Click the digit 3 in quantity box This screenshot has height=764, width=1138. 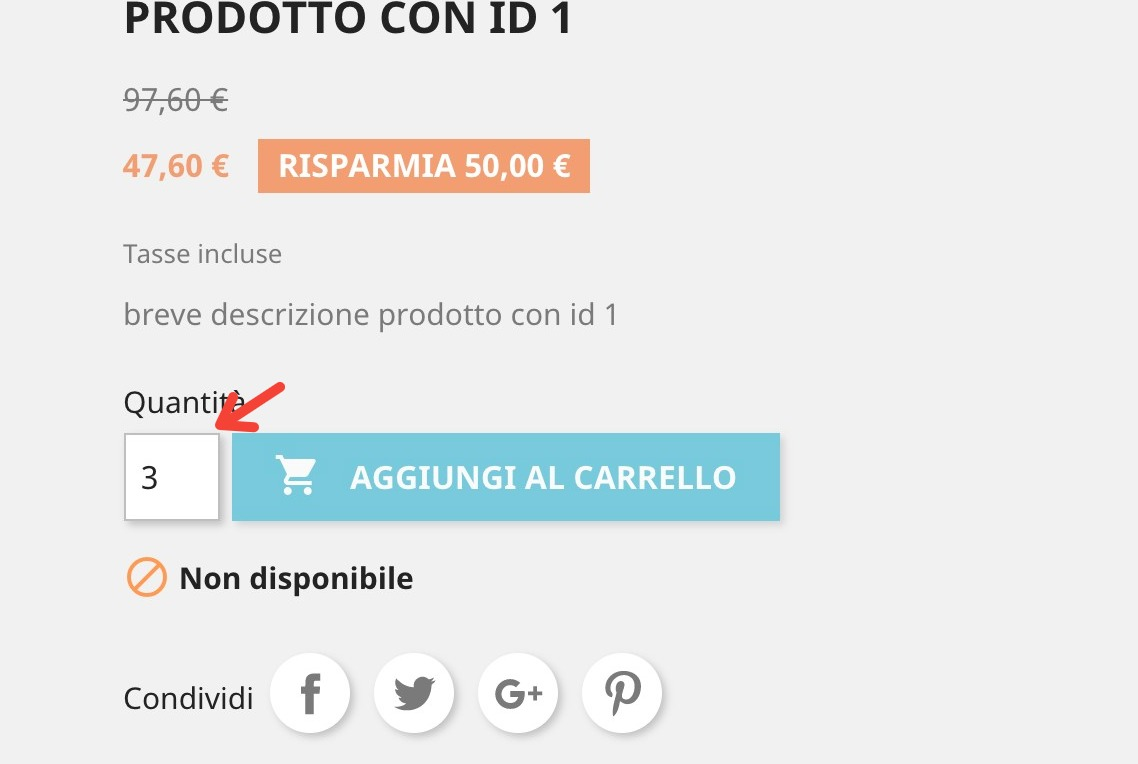tap(150, 477)
